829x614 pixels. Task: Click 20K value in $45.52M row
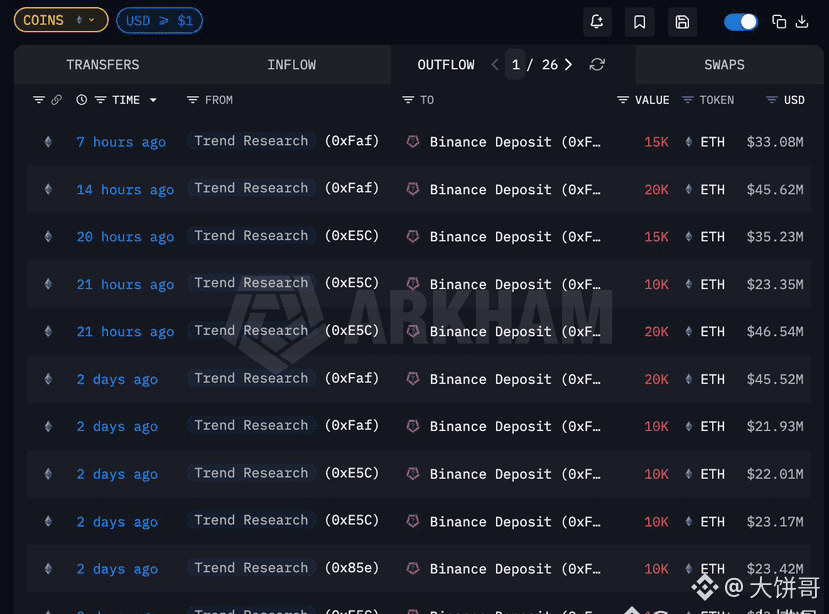(656, 379)
